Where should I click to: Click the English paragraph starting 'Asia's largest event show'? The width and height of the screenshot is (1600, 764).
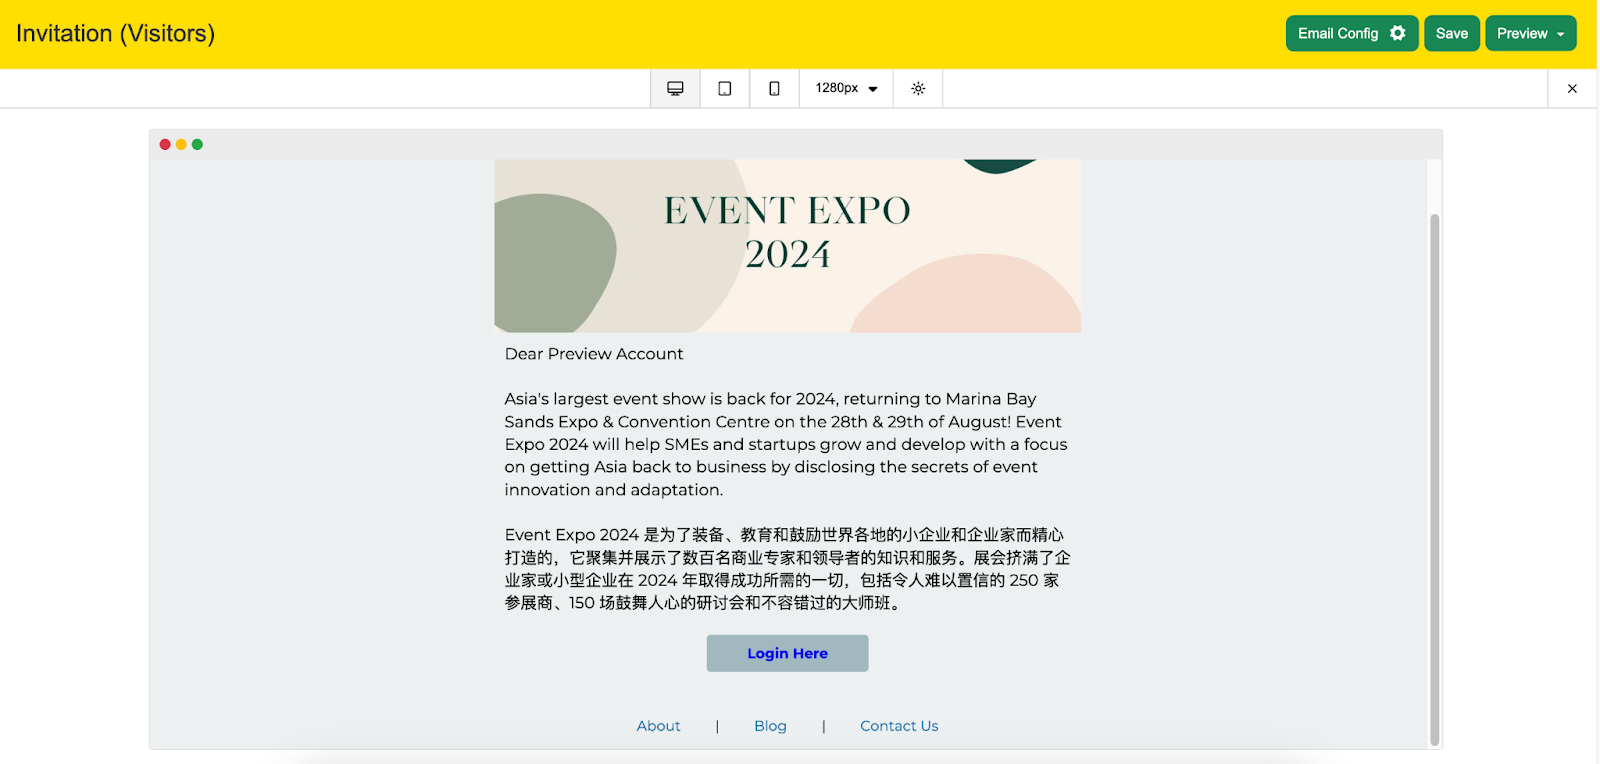pos(786,444)
